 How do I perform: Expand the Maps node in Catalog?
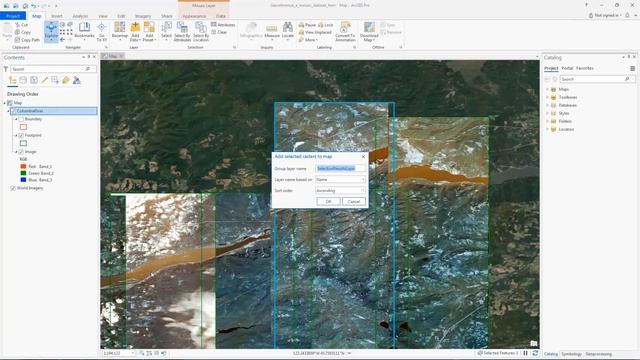click(548, 89)
